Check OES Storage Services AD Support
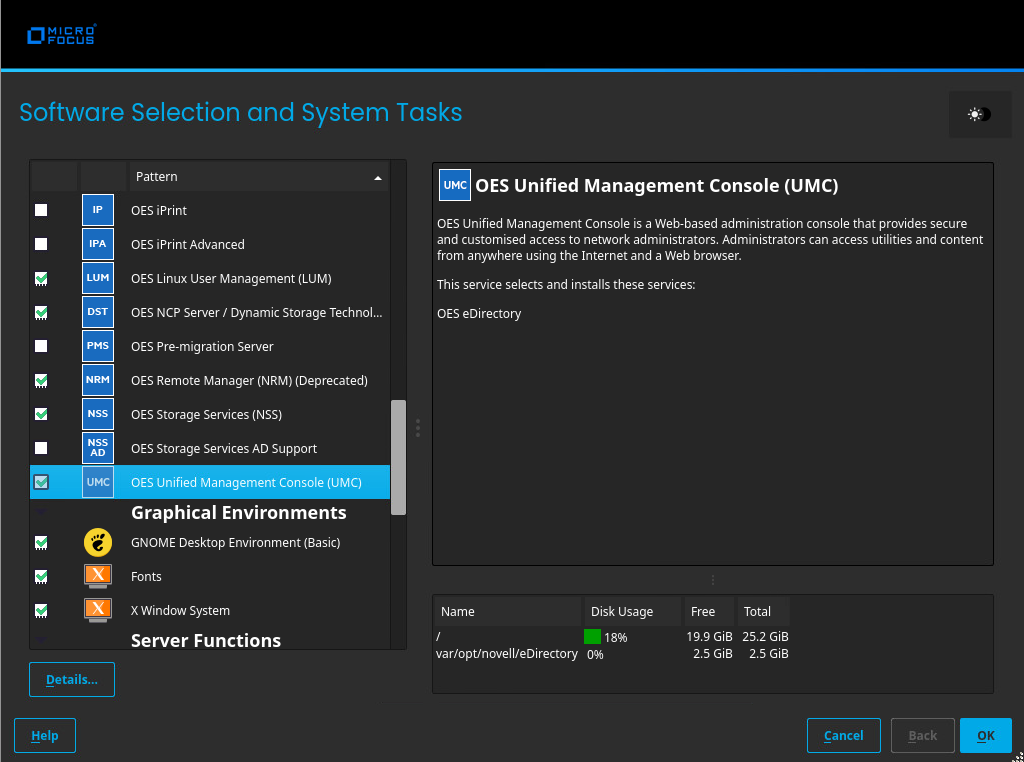Viewport: 1024px width, 762px height. click(41, 448)
